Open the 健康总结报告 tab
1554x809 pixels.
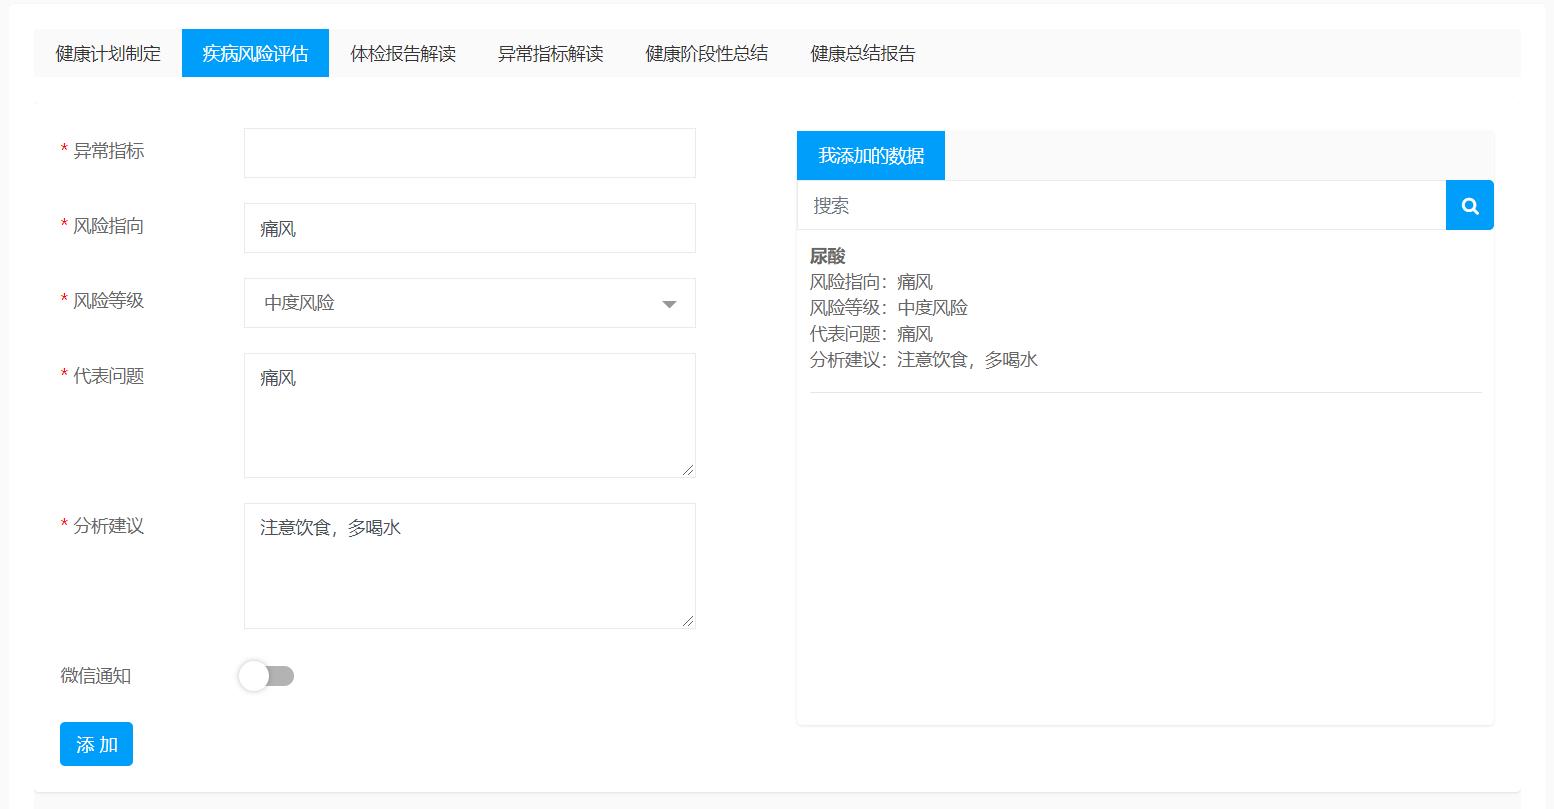tap(862, 53)
